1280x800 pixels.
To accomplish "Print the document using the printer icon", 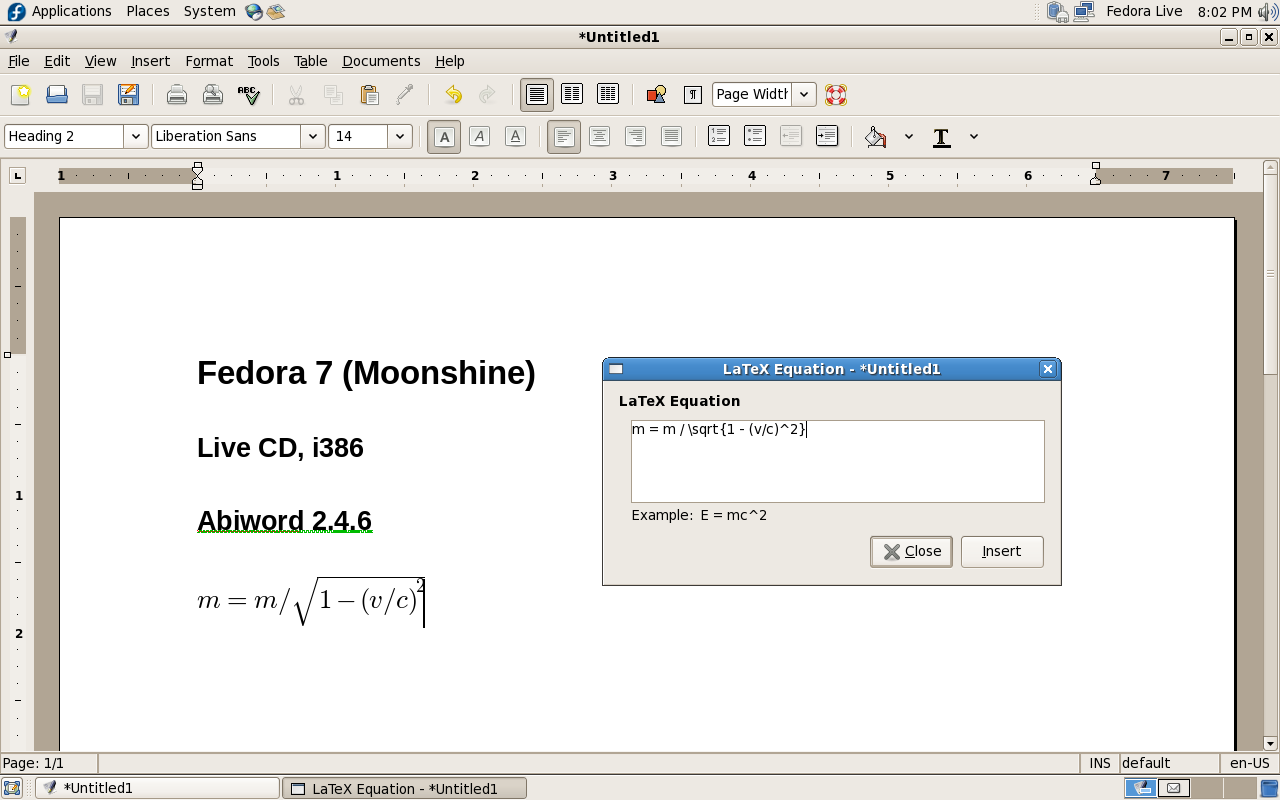I will (177, 95).
